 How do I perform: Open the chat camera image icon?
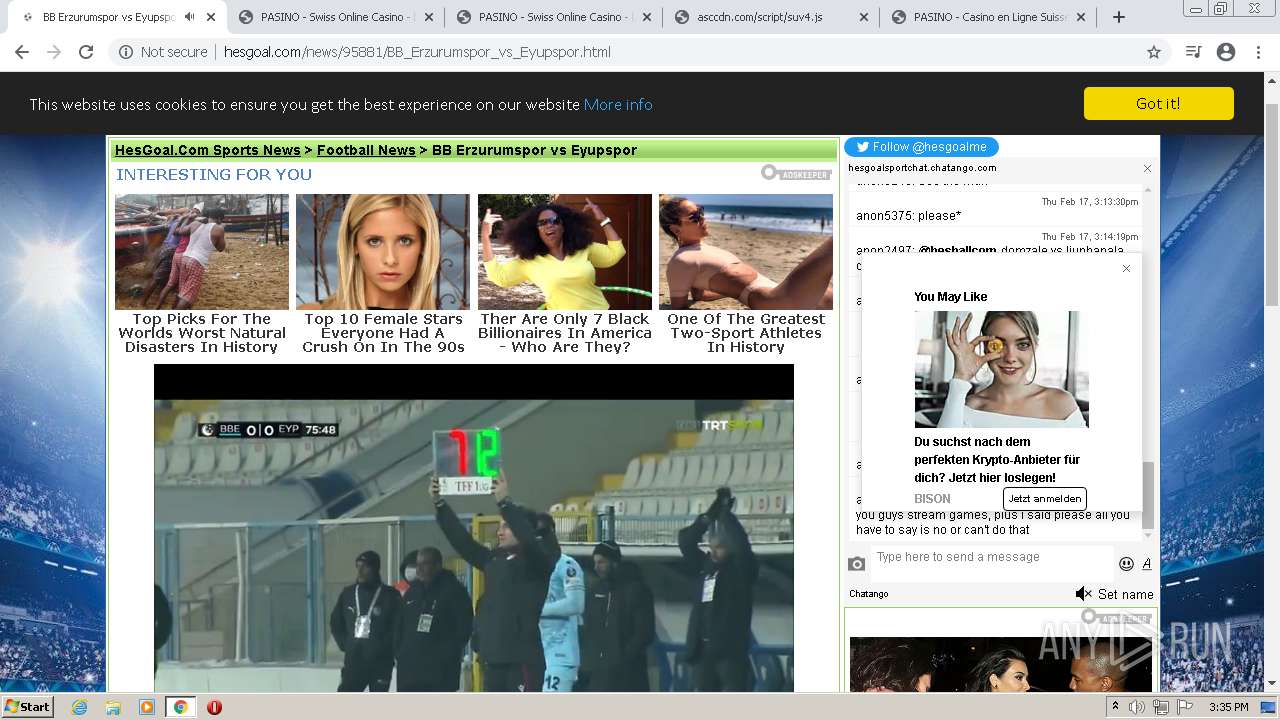[x=856, y=564]
